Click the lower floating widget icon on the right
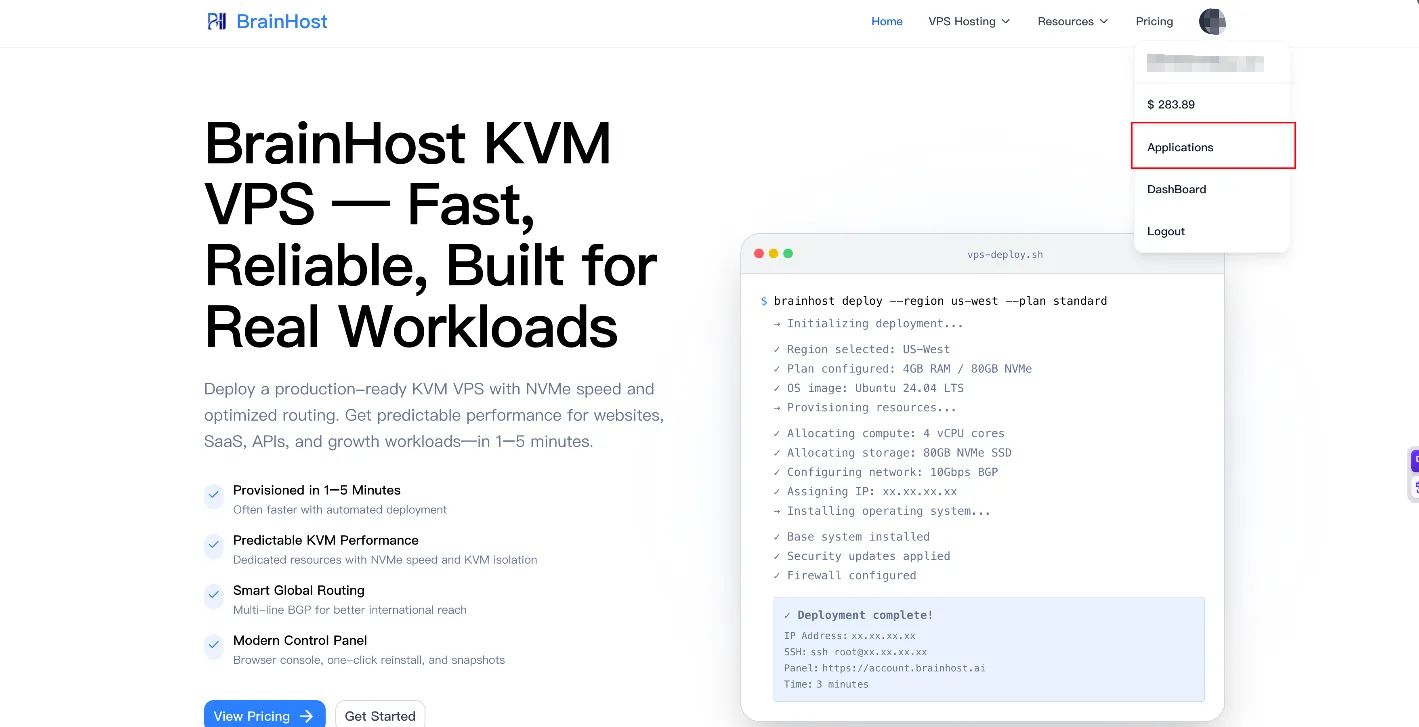This screenshot has width=1419, height=727. click(x=1413, y=488)
